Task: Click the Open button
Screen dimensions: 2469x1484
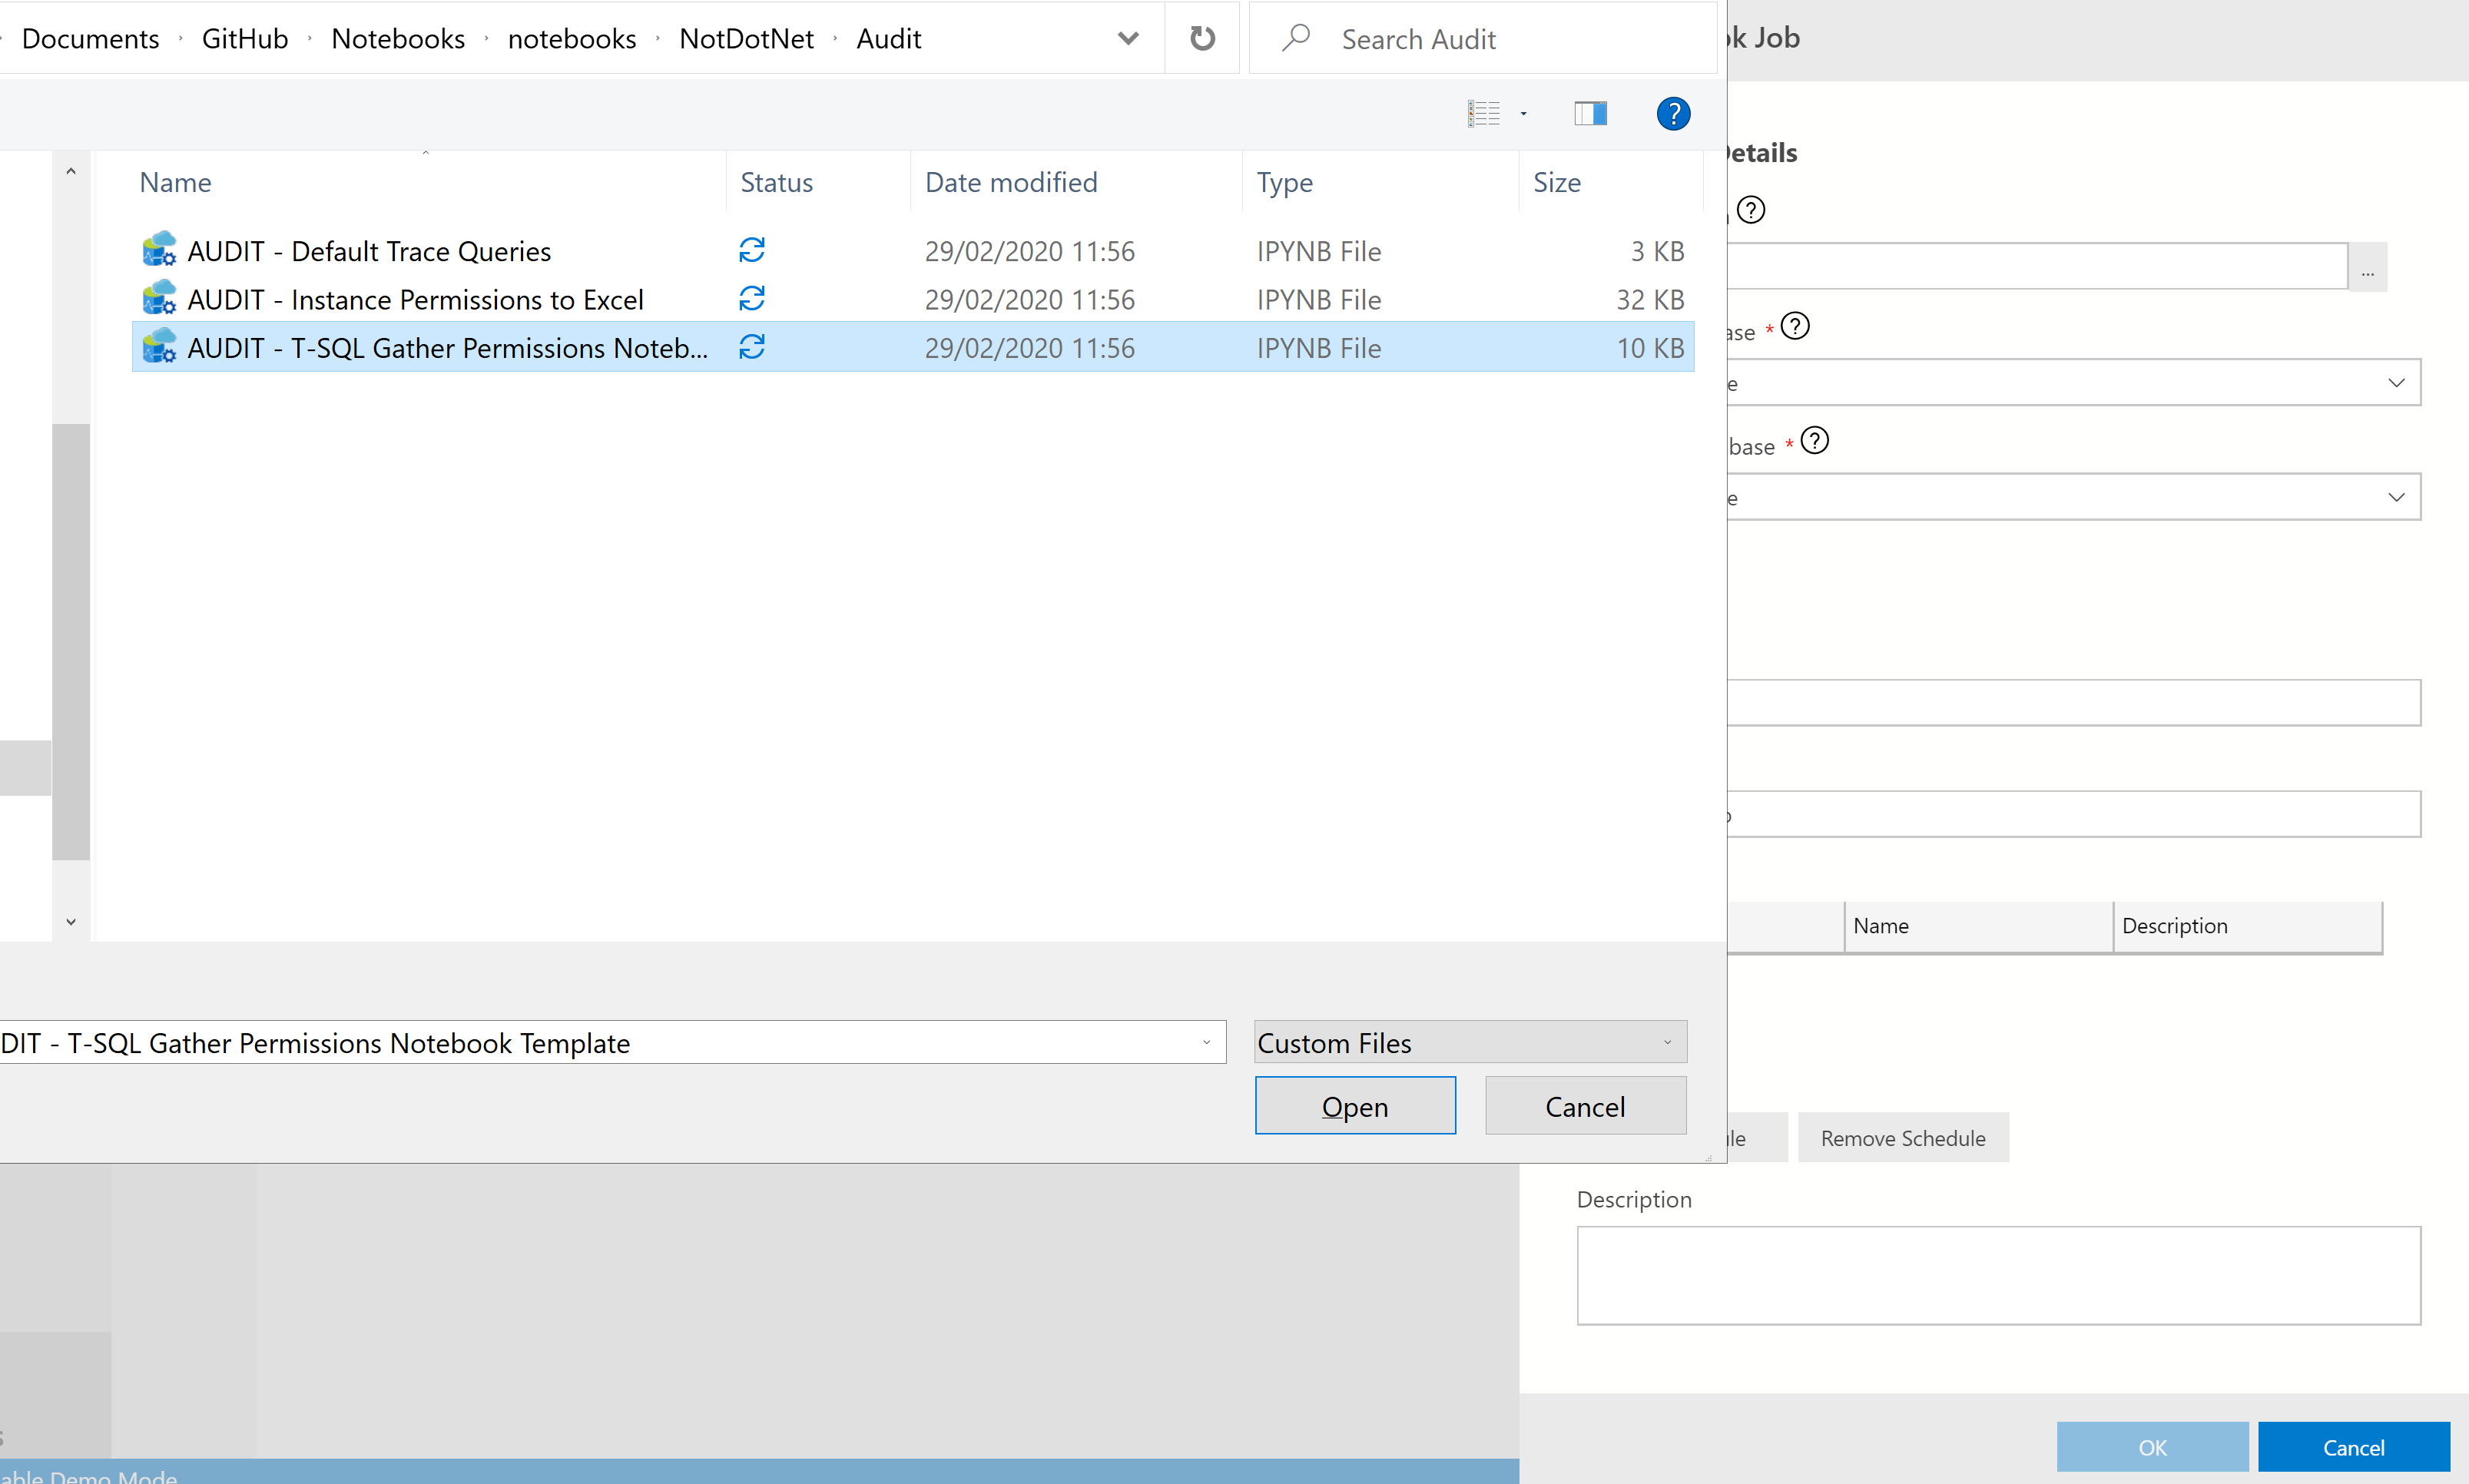Action: point(1355,1106)
